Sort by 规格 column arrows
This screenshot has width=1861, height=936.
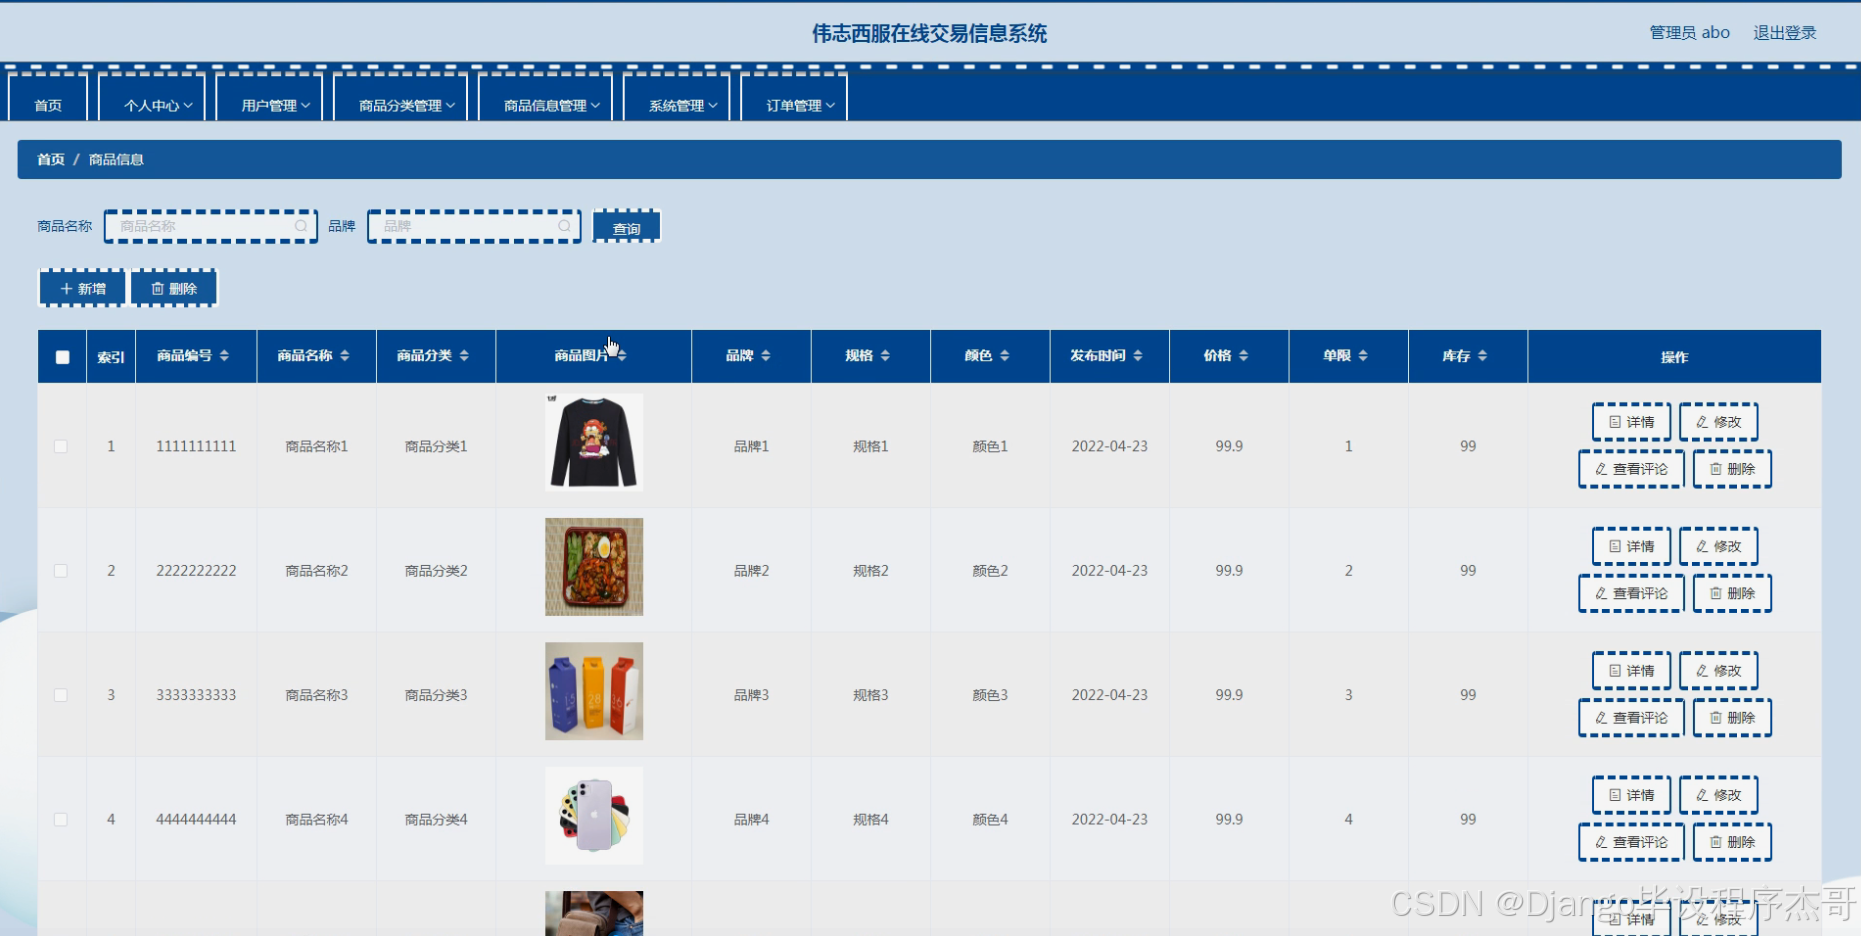[885, 356]
